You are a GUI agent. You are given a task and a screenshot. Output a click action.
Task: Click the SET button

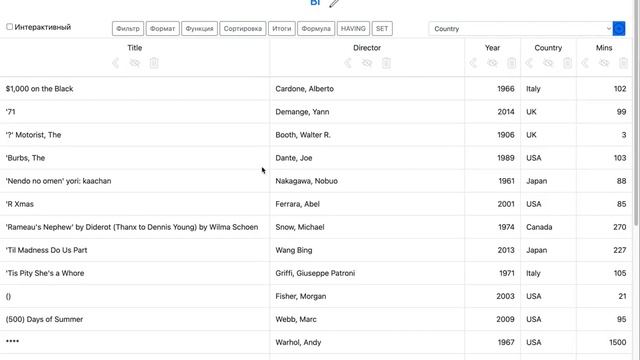click(x=382, y=29)
